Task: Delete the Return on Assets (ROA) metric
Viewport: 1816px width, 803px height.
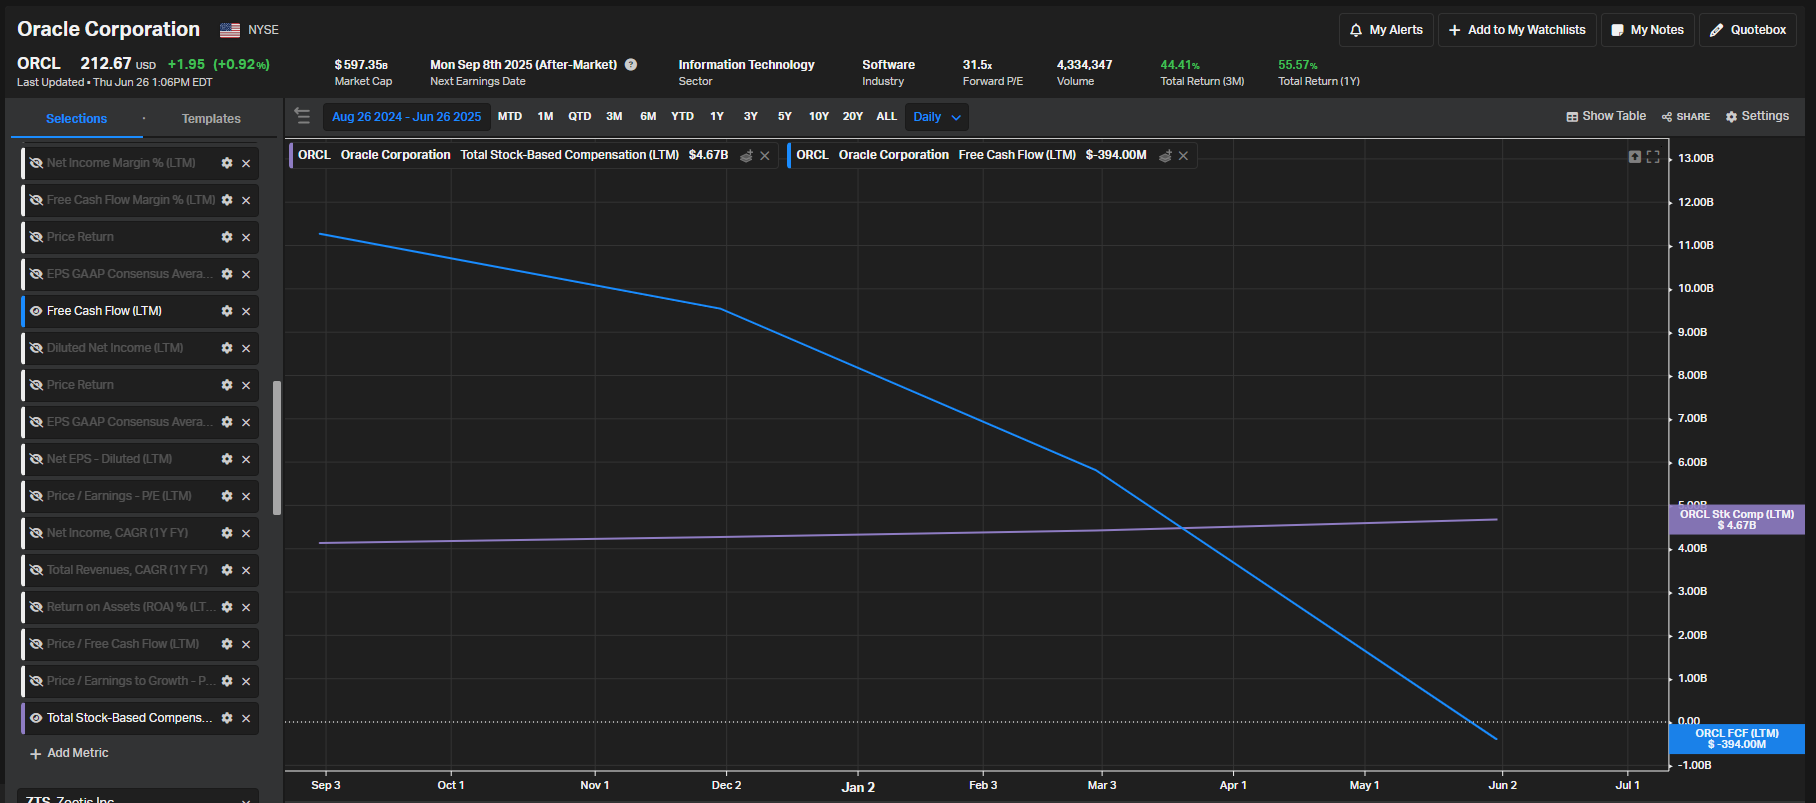Action: point(246,607)
